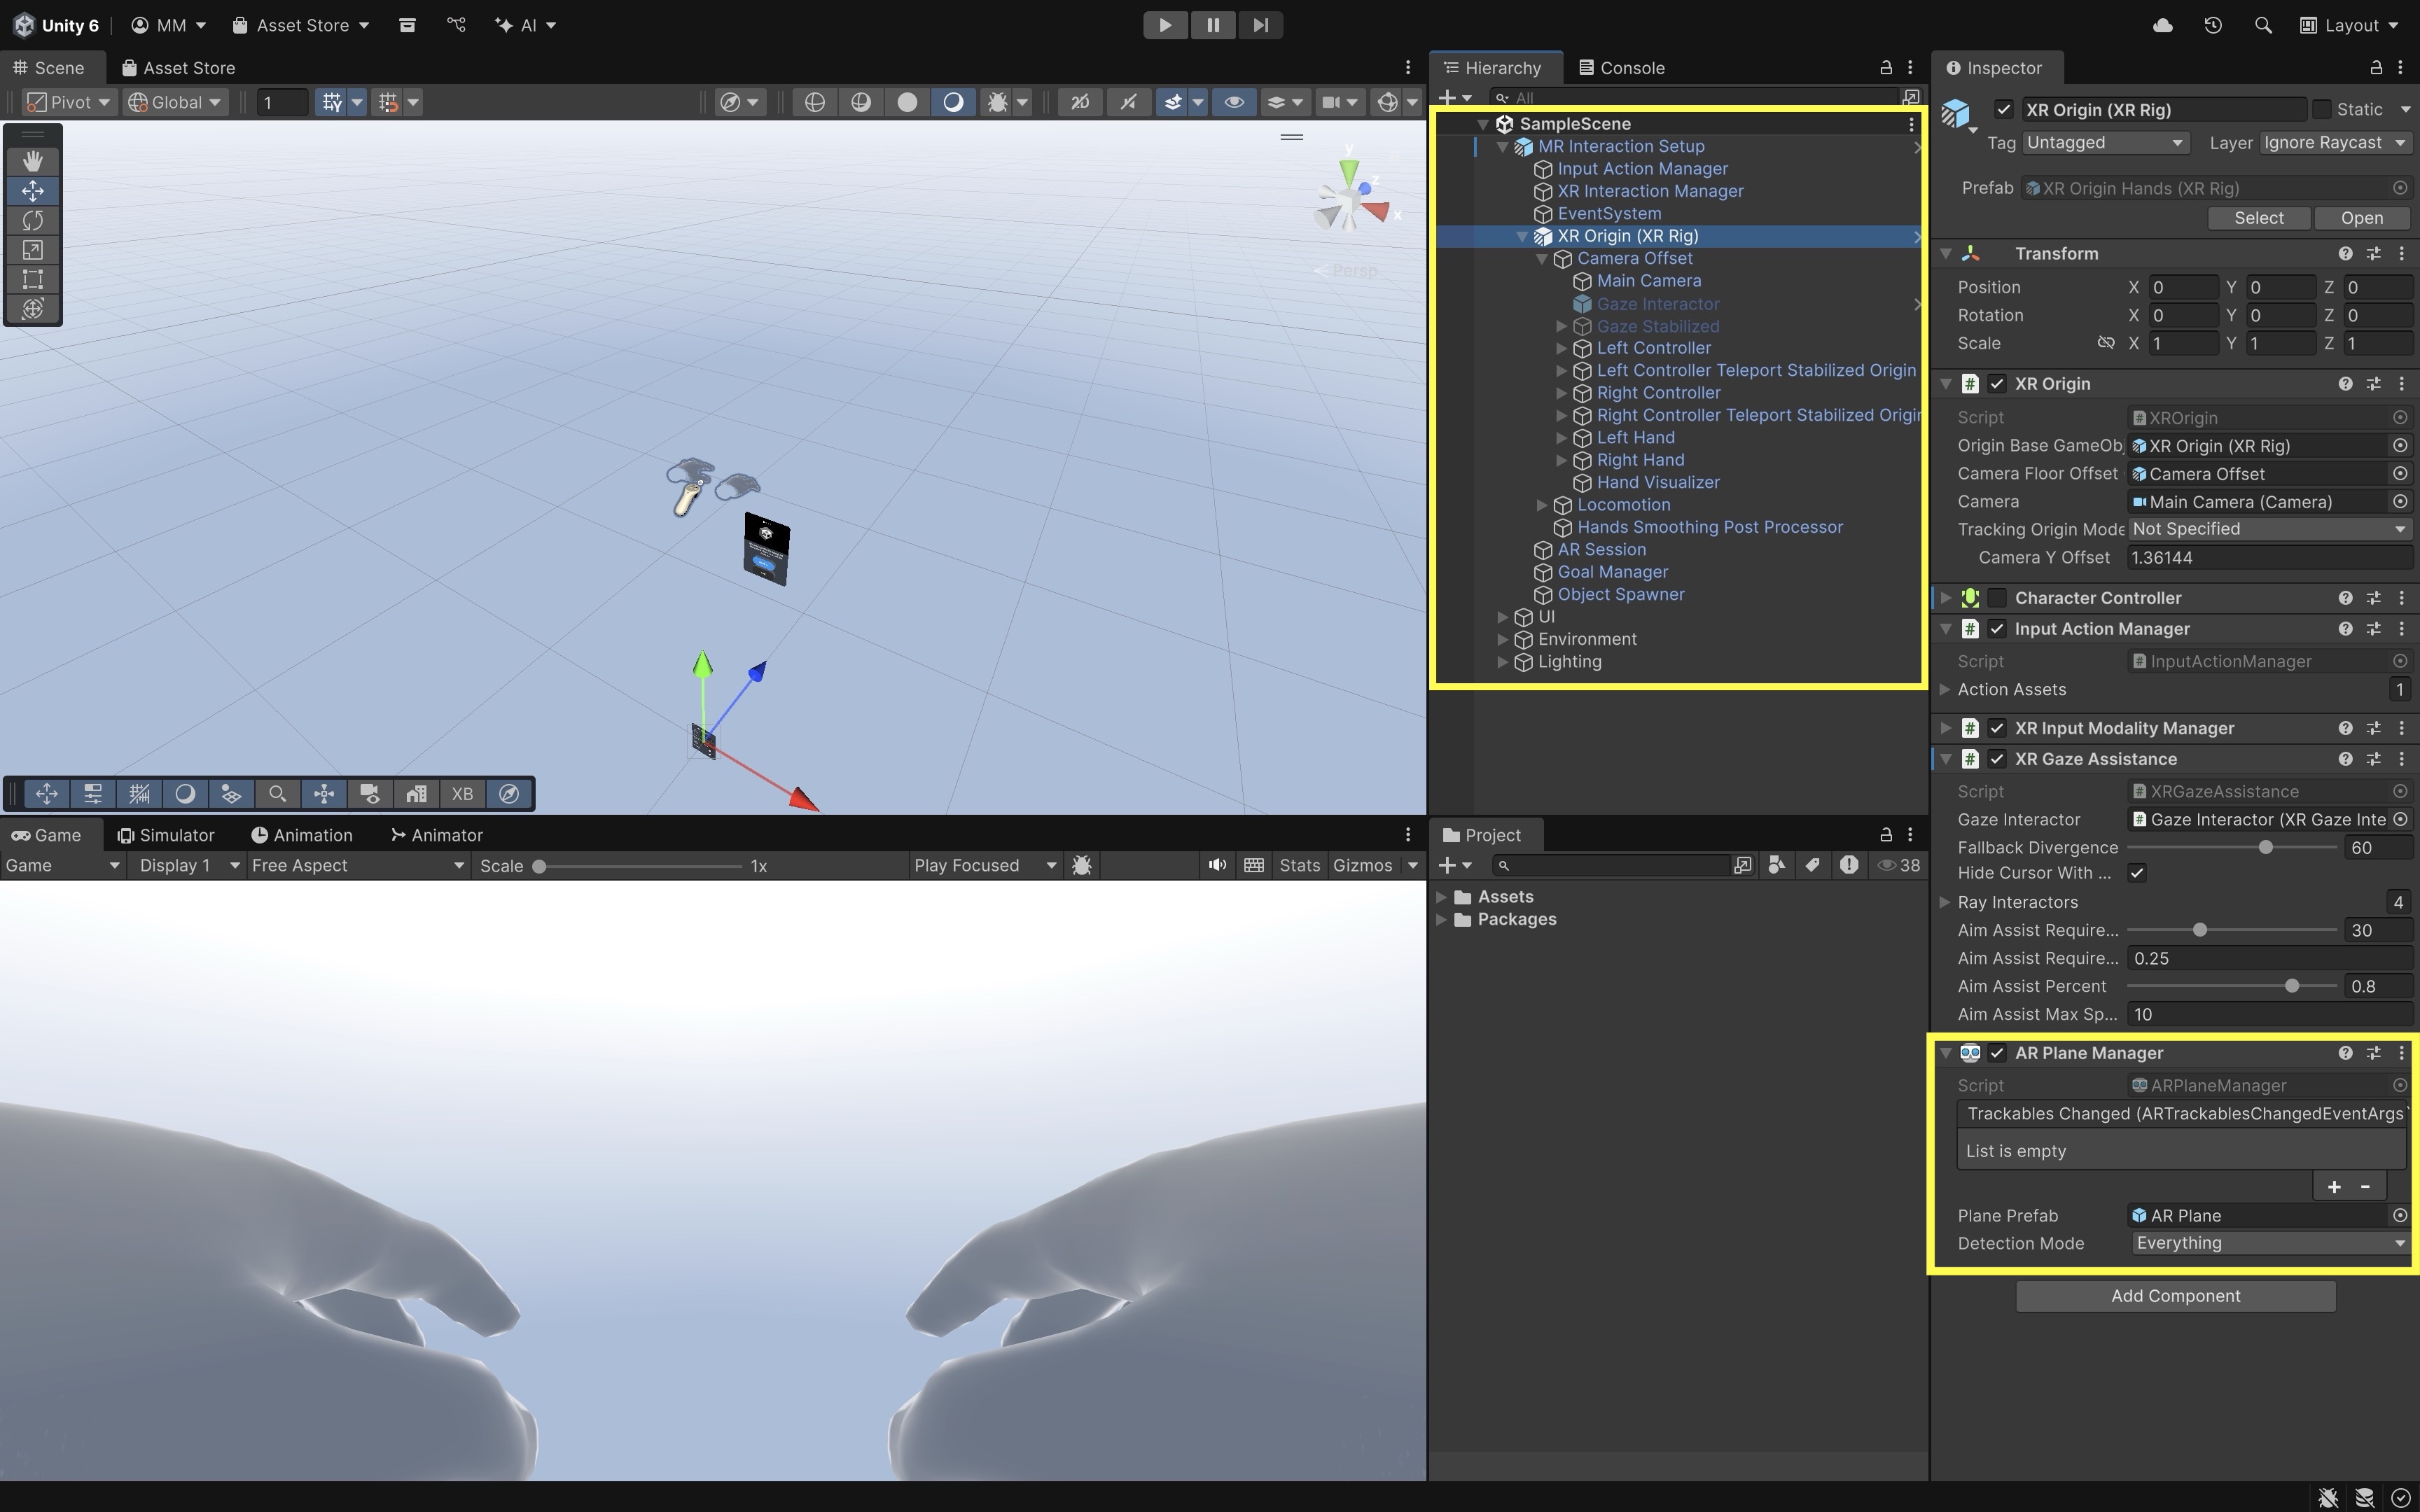Toggle Hide Cursor With checkbox
The image size is (2420, 1512).
coord(2137,873)
